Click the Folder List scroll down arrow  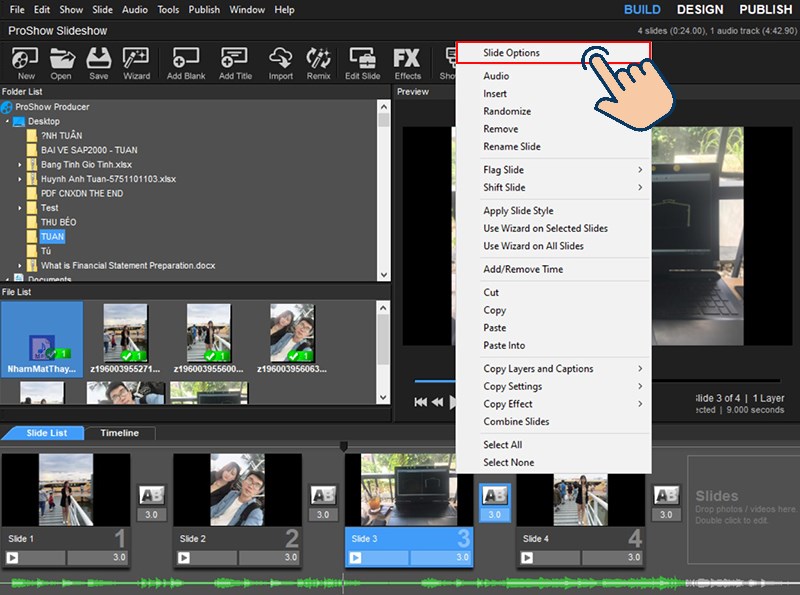(x=384, y=275)
